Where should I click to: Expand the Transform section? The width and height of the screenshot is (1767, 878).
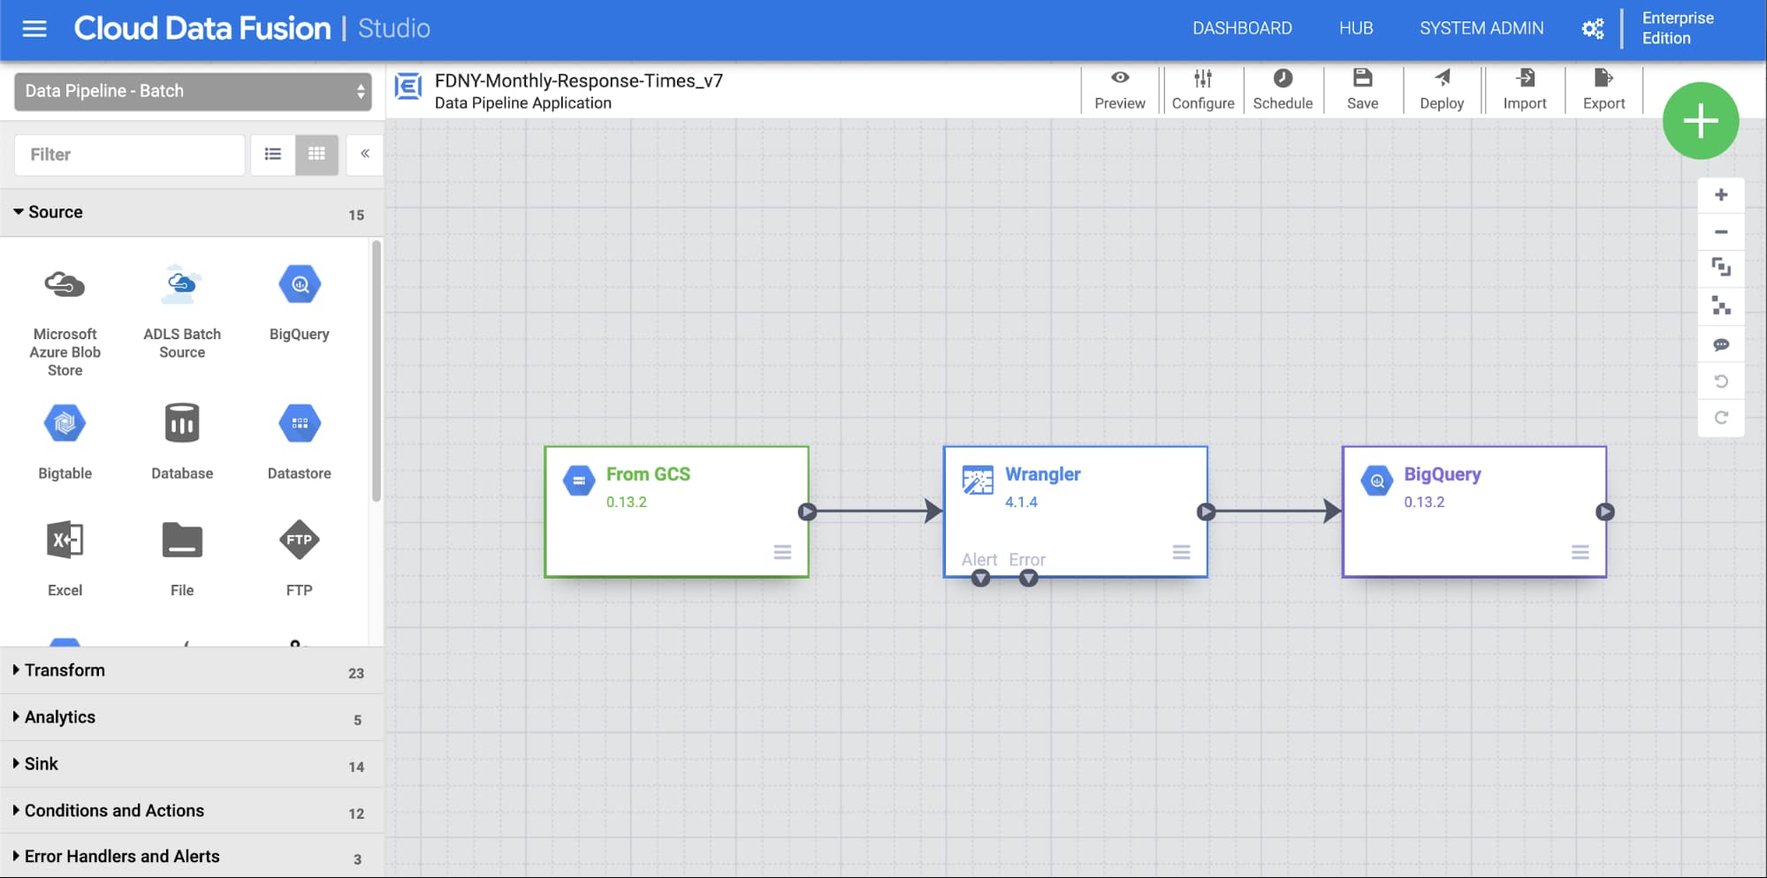pyautogui.click(x=192, y=670)
